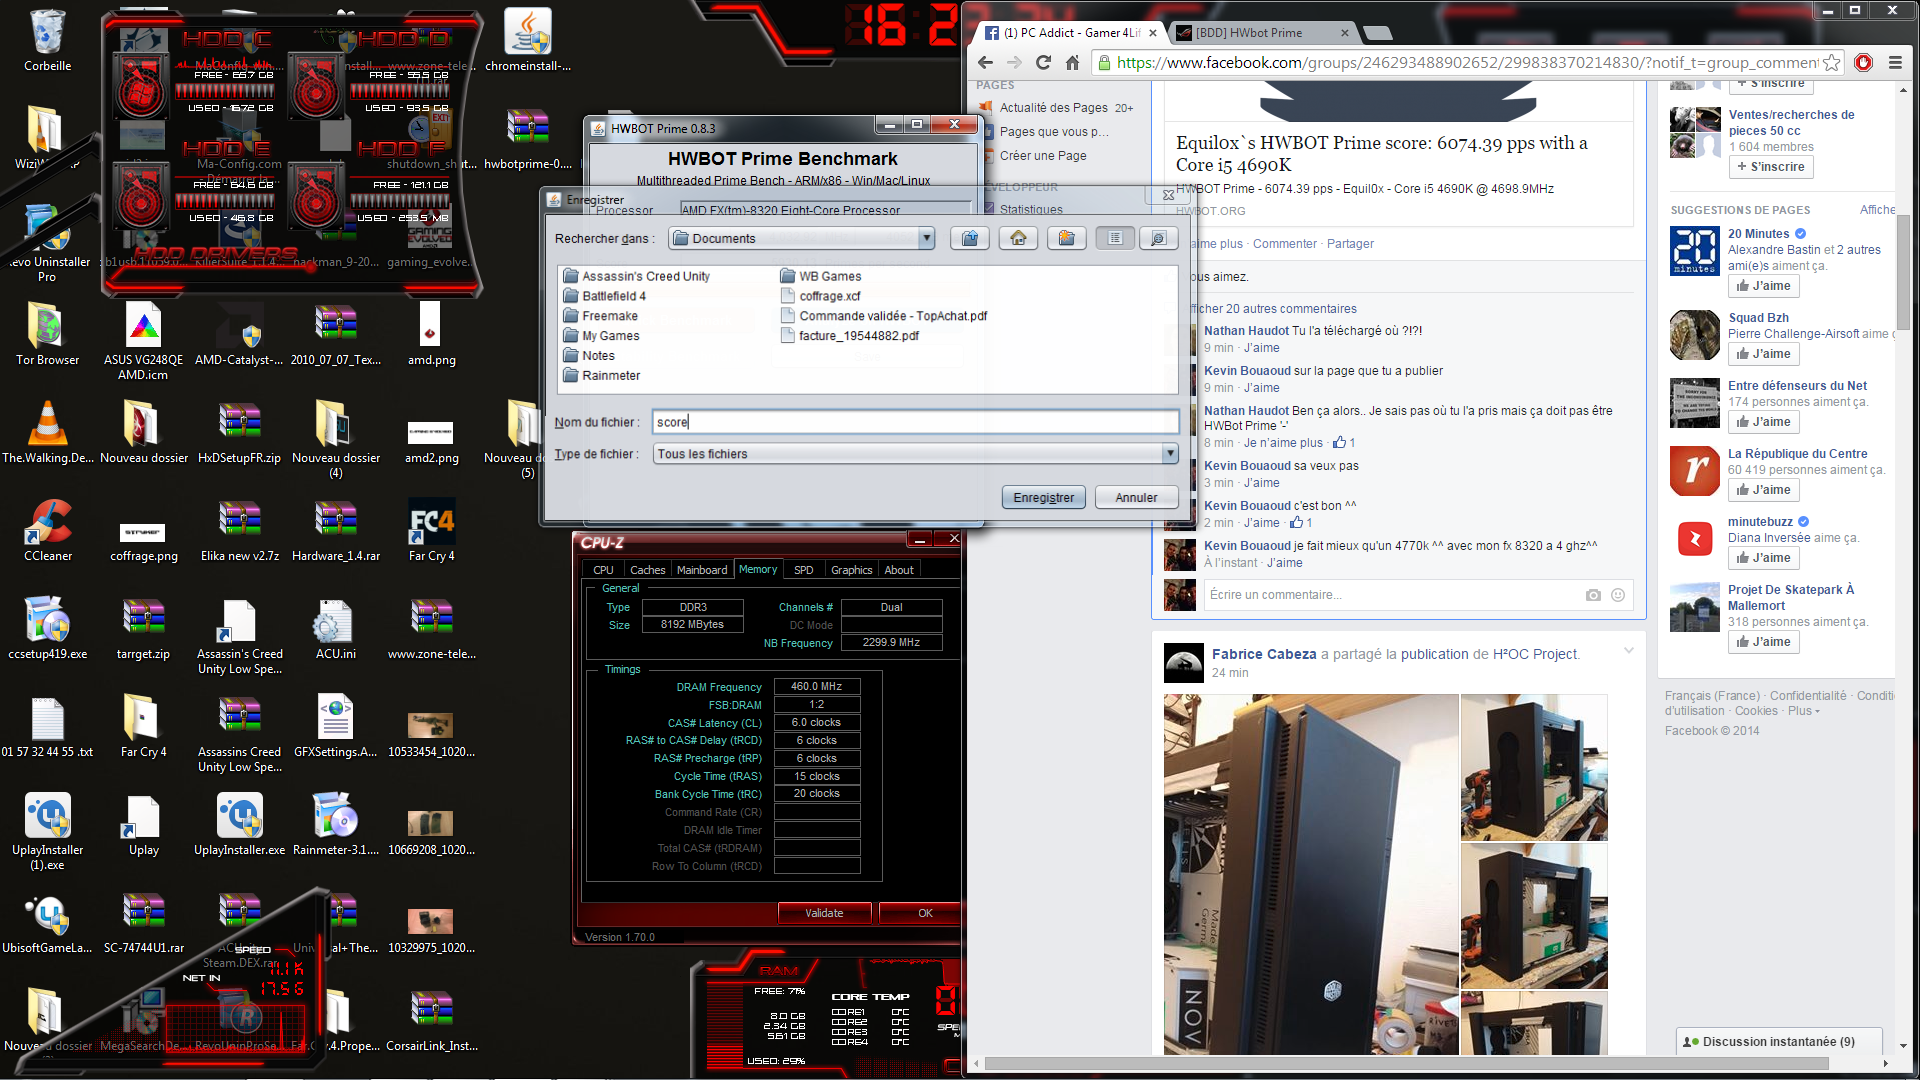Select 'Commande validée - TopAchat.pdf' file

click(x=883, y=316)
